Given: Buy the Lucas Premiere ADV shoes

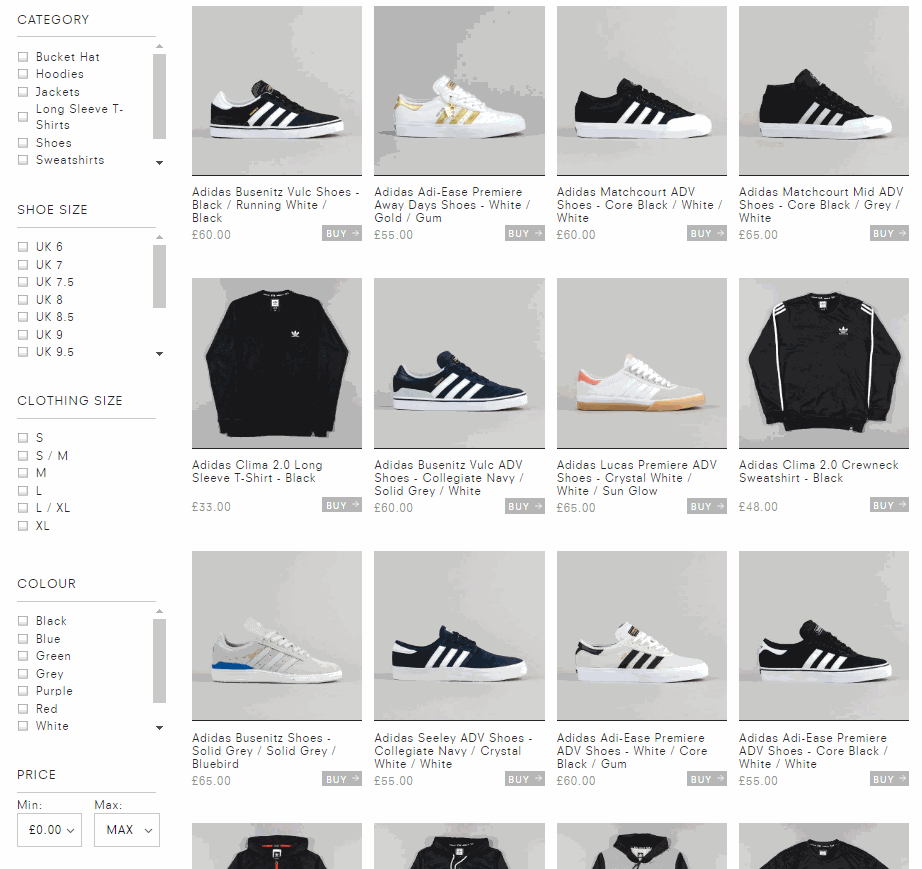Looking at the screenshot, I should pyautogui.click(x=707, y=506).
